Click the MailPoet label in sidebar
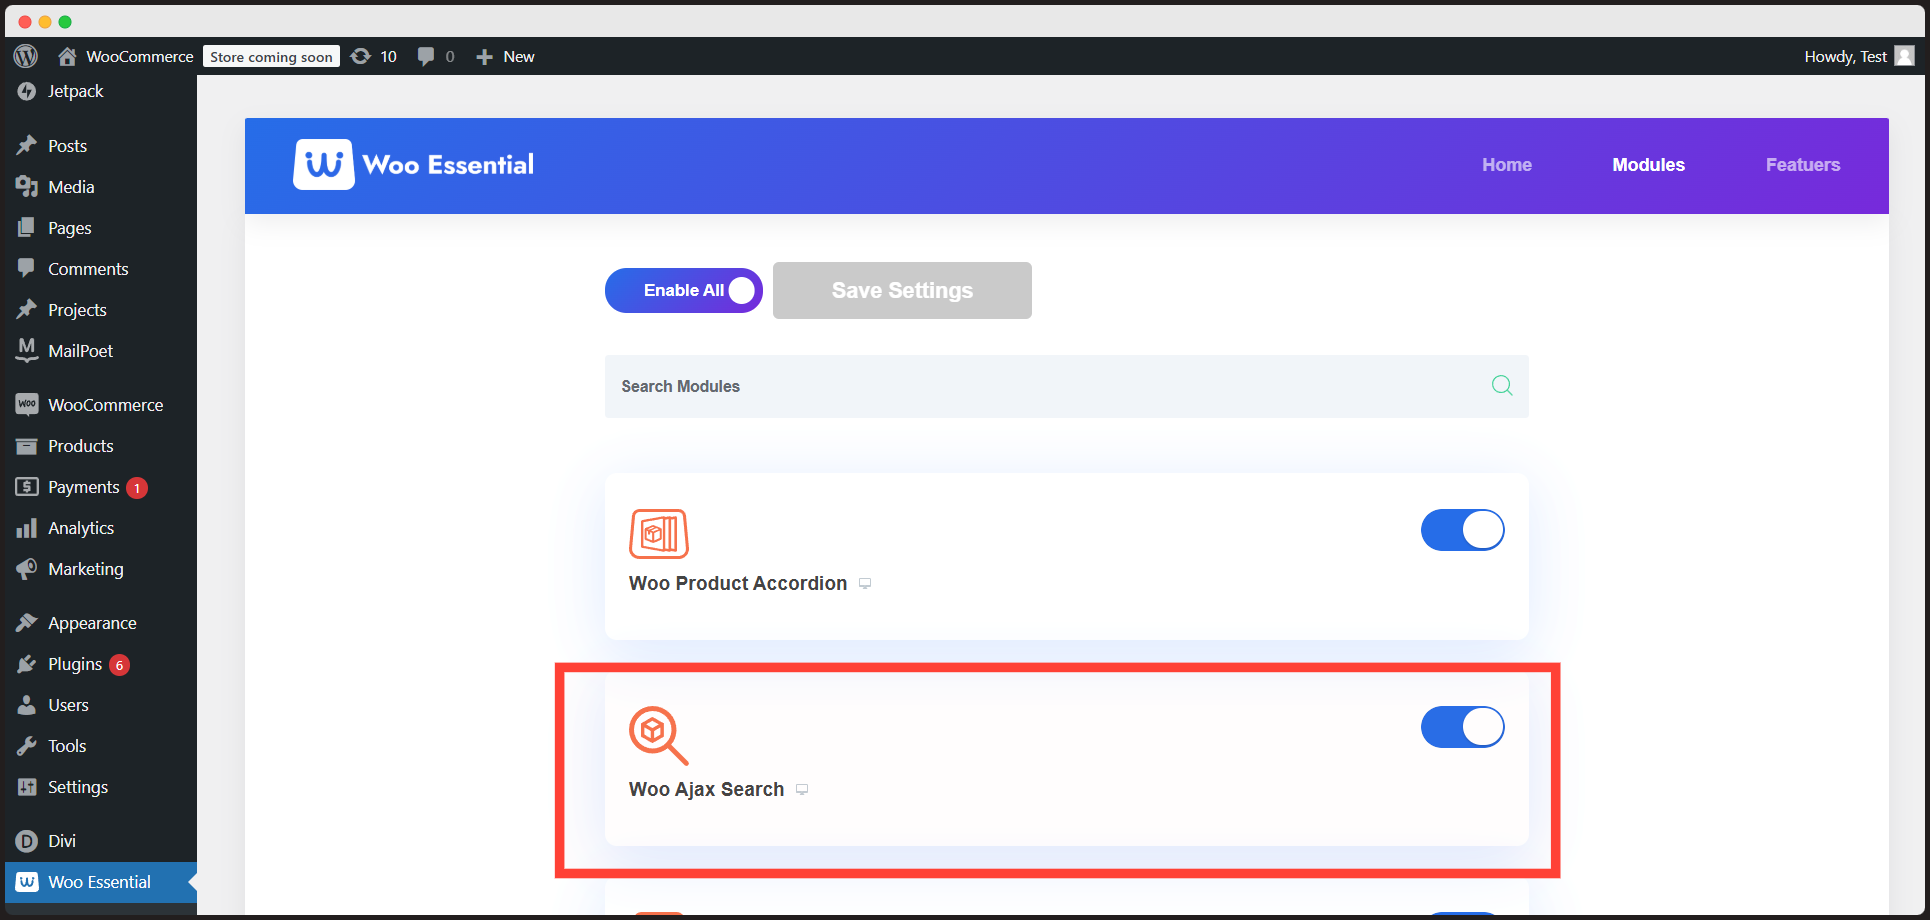This screenshot has width=1930, height=920. coord(80,351)
